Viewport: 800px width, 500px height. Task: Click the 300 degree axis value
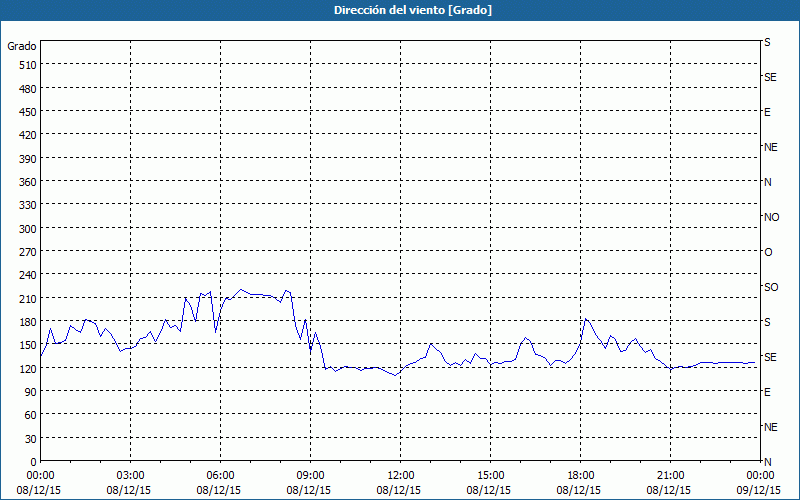click(x=29, y=229)
